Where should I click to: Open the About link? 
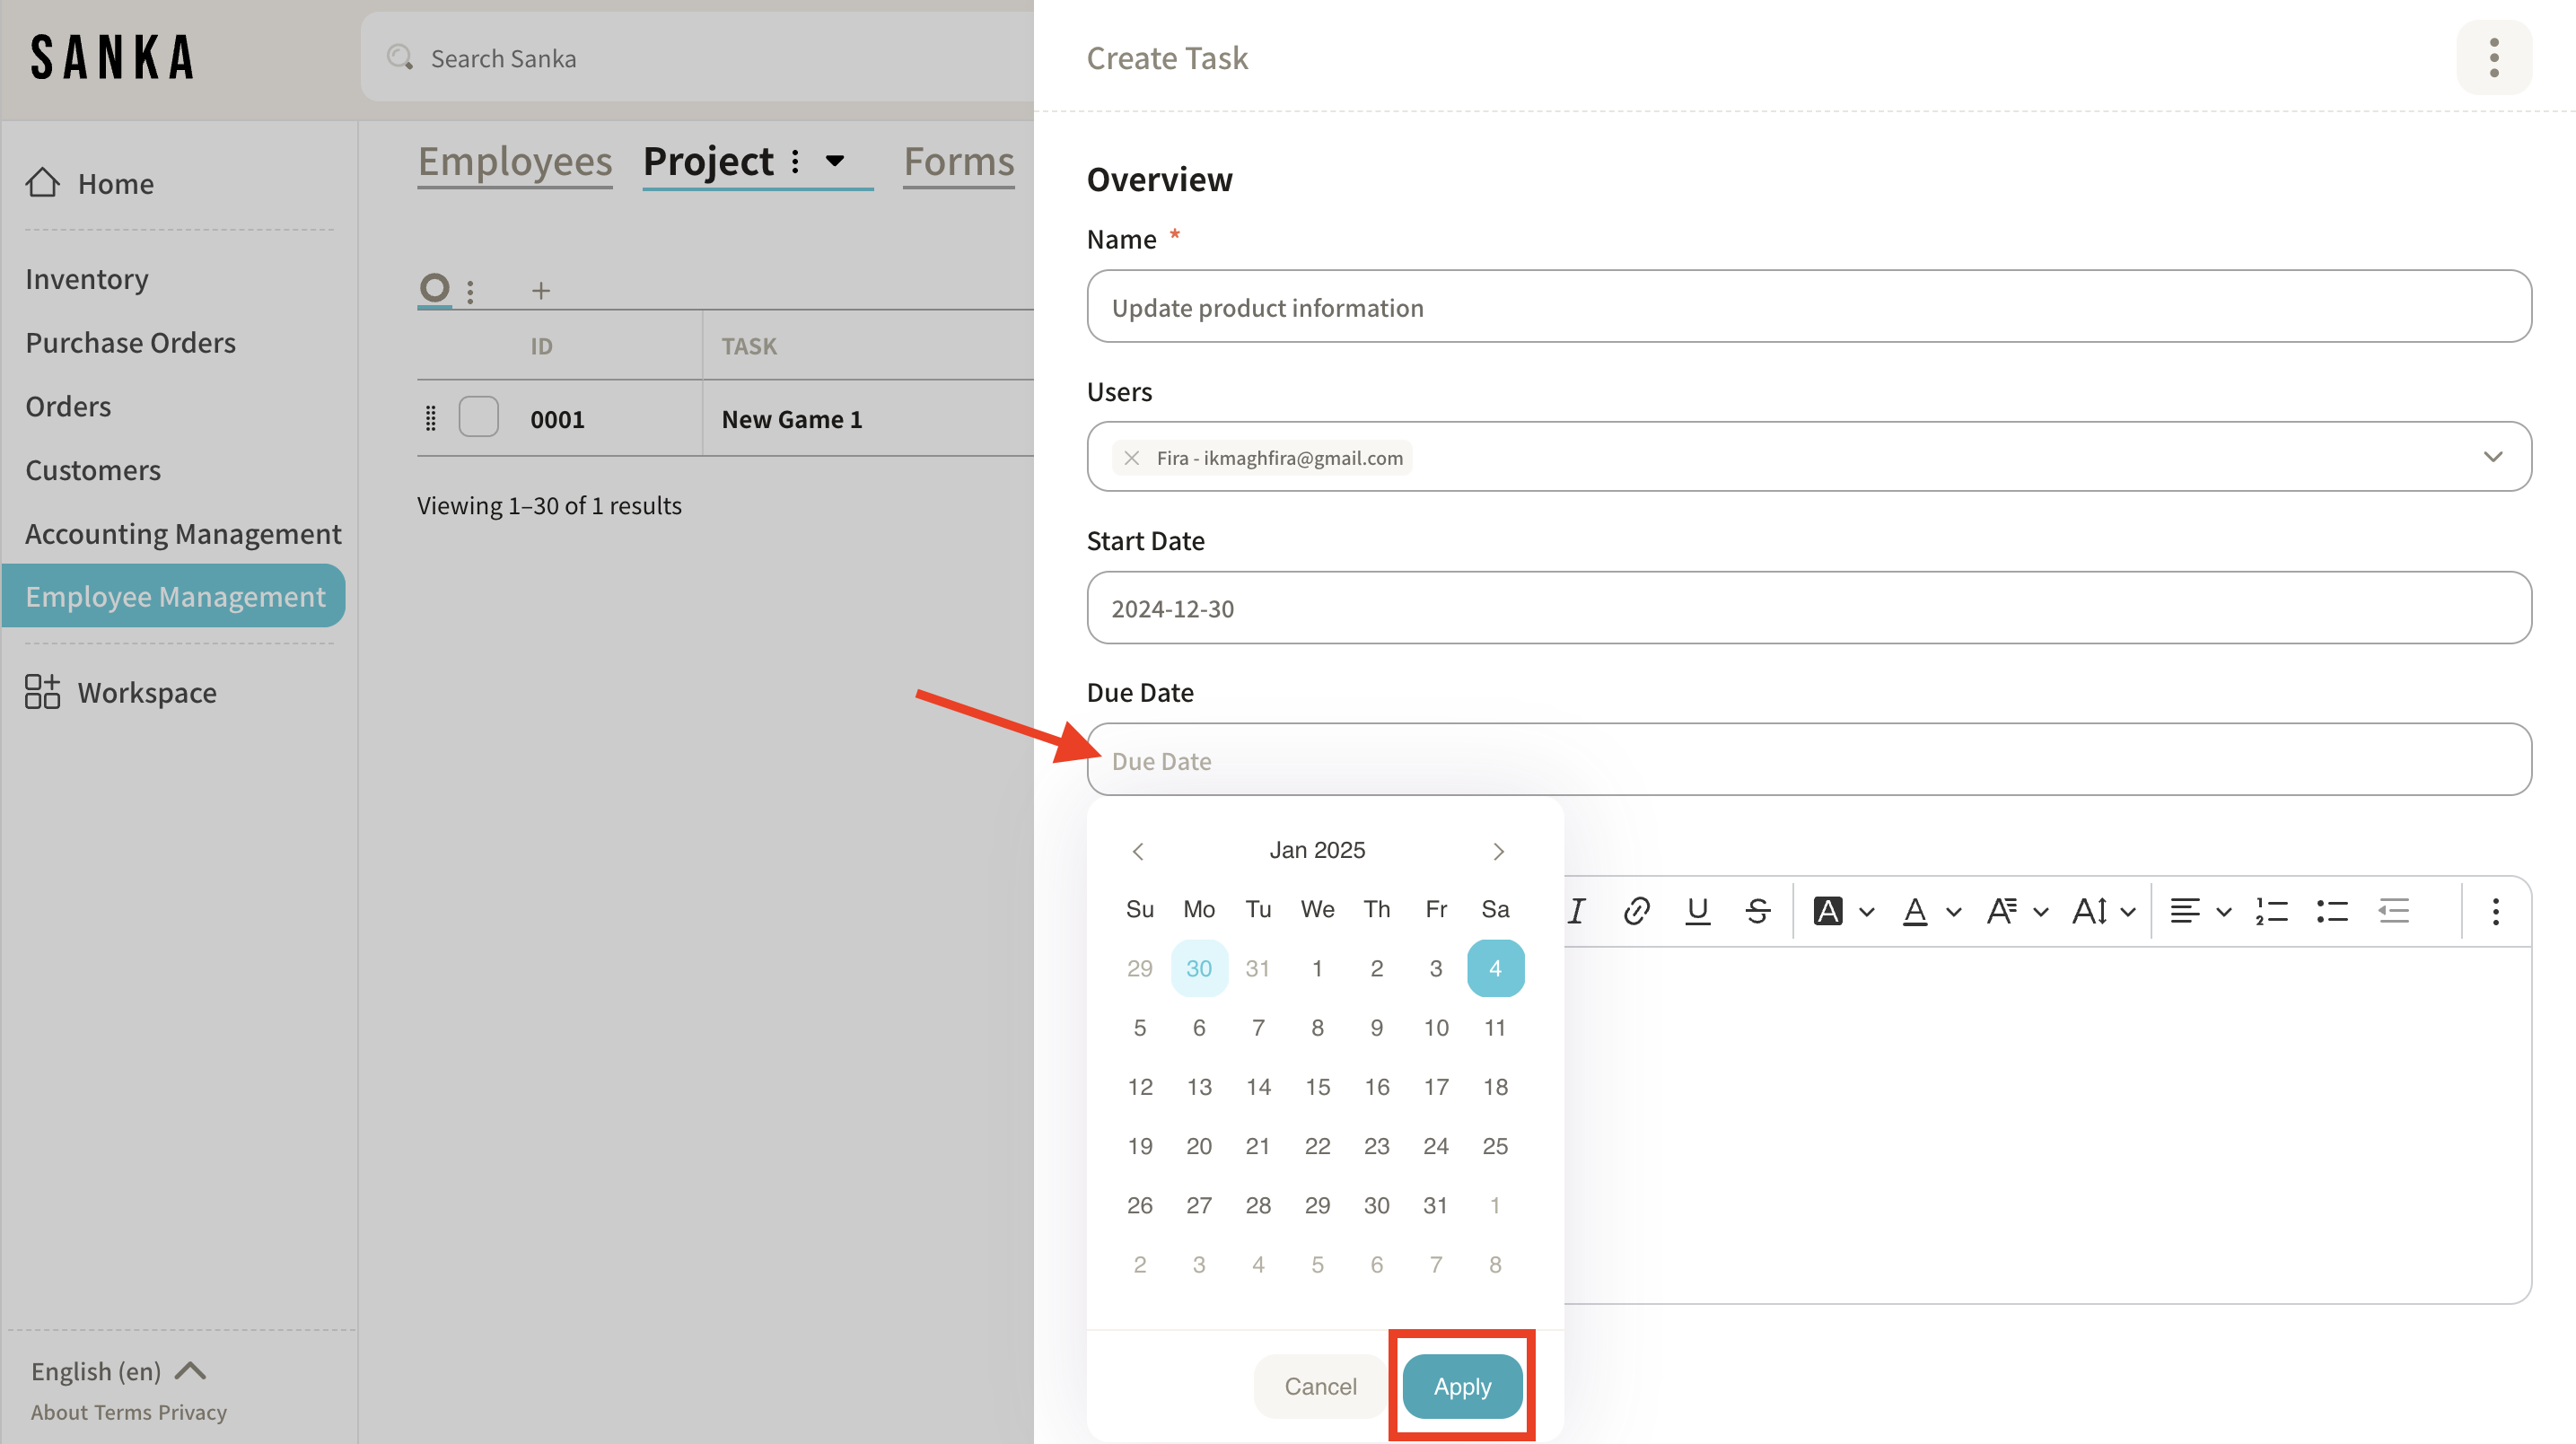point(59,1412)
